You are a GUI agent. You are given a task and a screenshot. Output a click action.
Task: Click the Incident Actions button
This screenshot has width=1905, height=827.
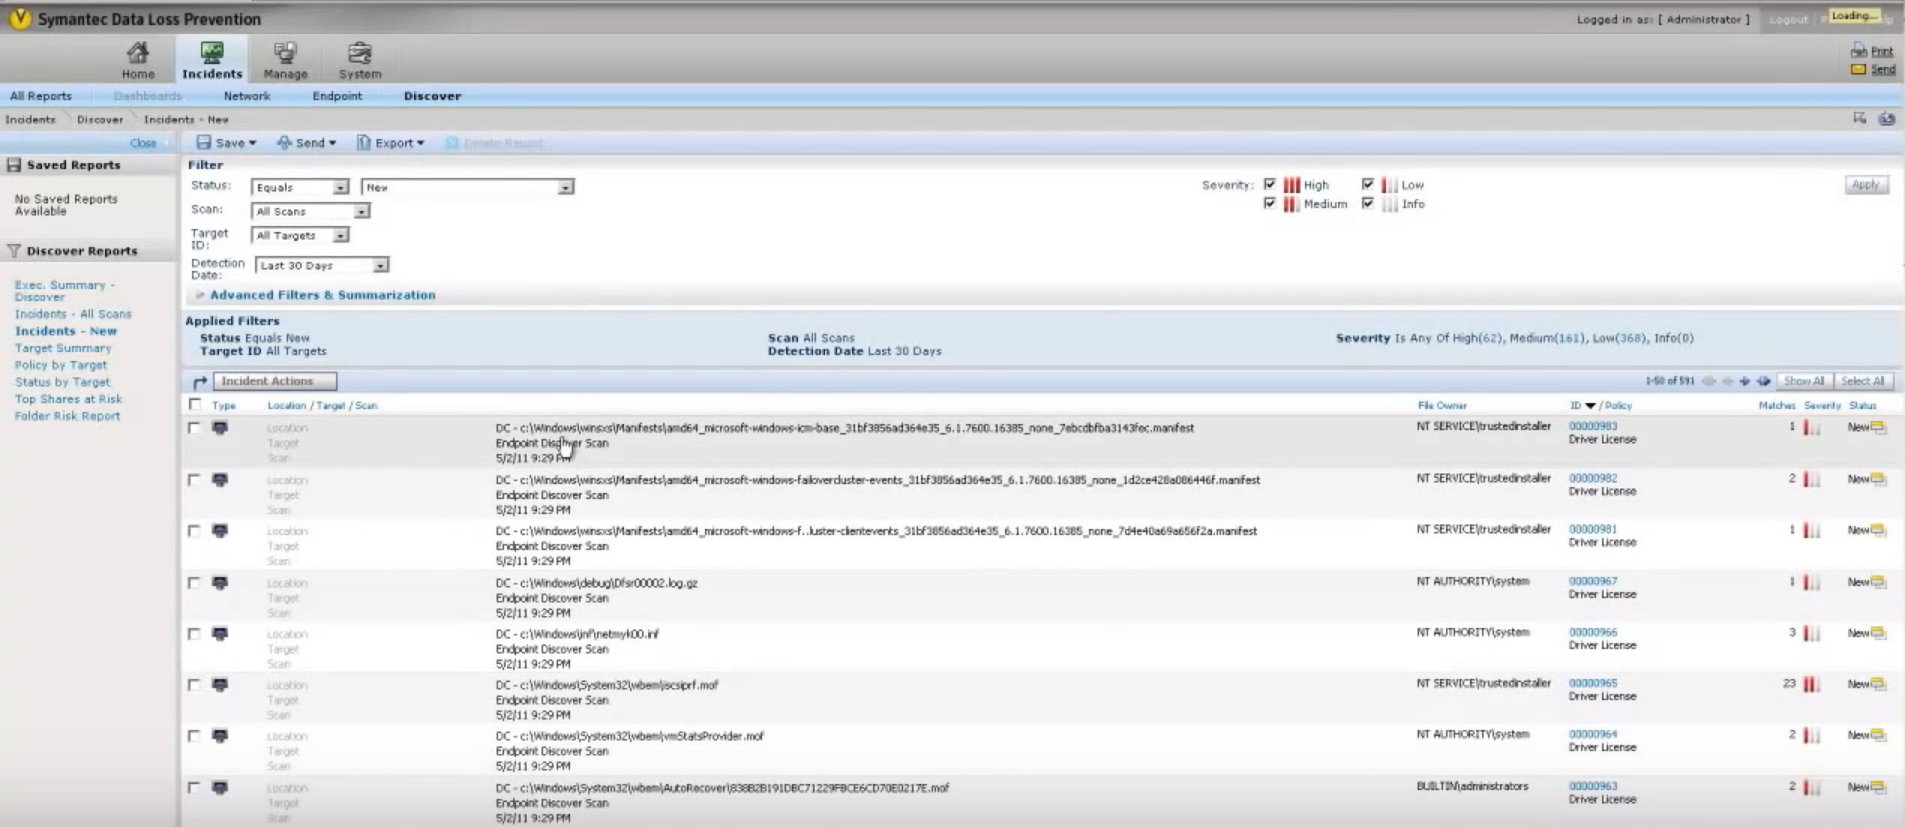point(275,381)
